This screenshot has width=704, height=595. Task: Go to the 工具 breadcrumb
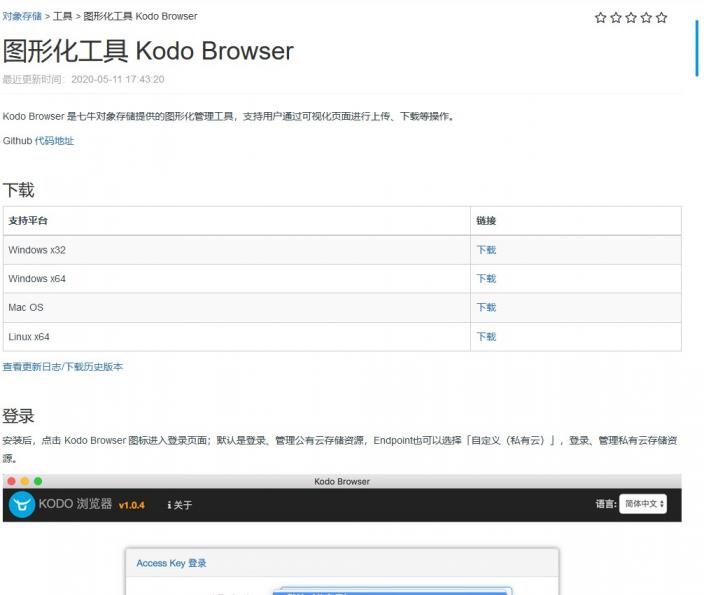tap(62, 16)
